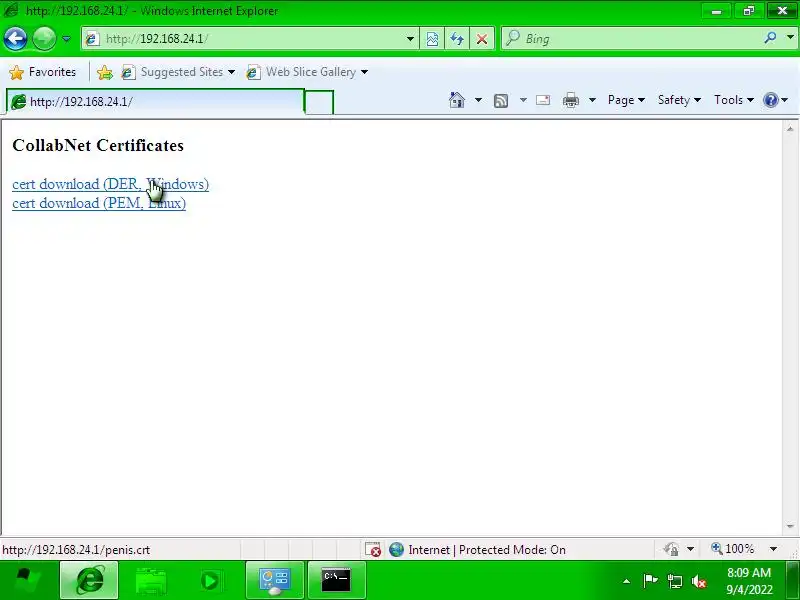Click the CollabNet Certificates heading
The image size is (800, 600).
(98, 145)
